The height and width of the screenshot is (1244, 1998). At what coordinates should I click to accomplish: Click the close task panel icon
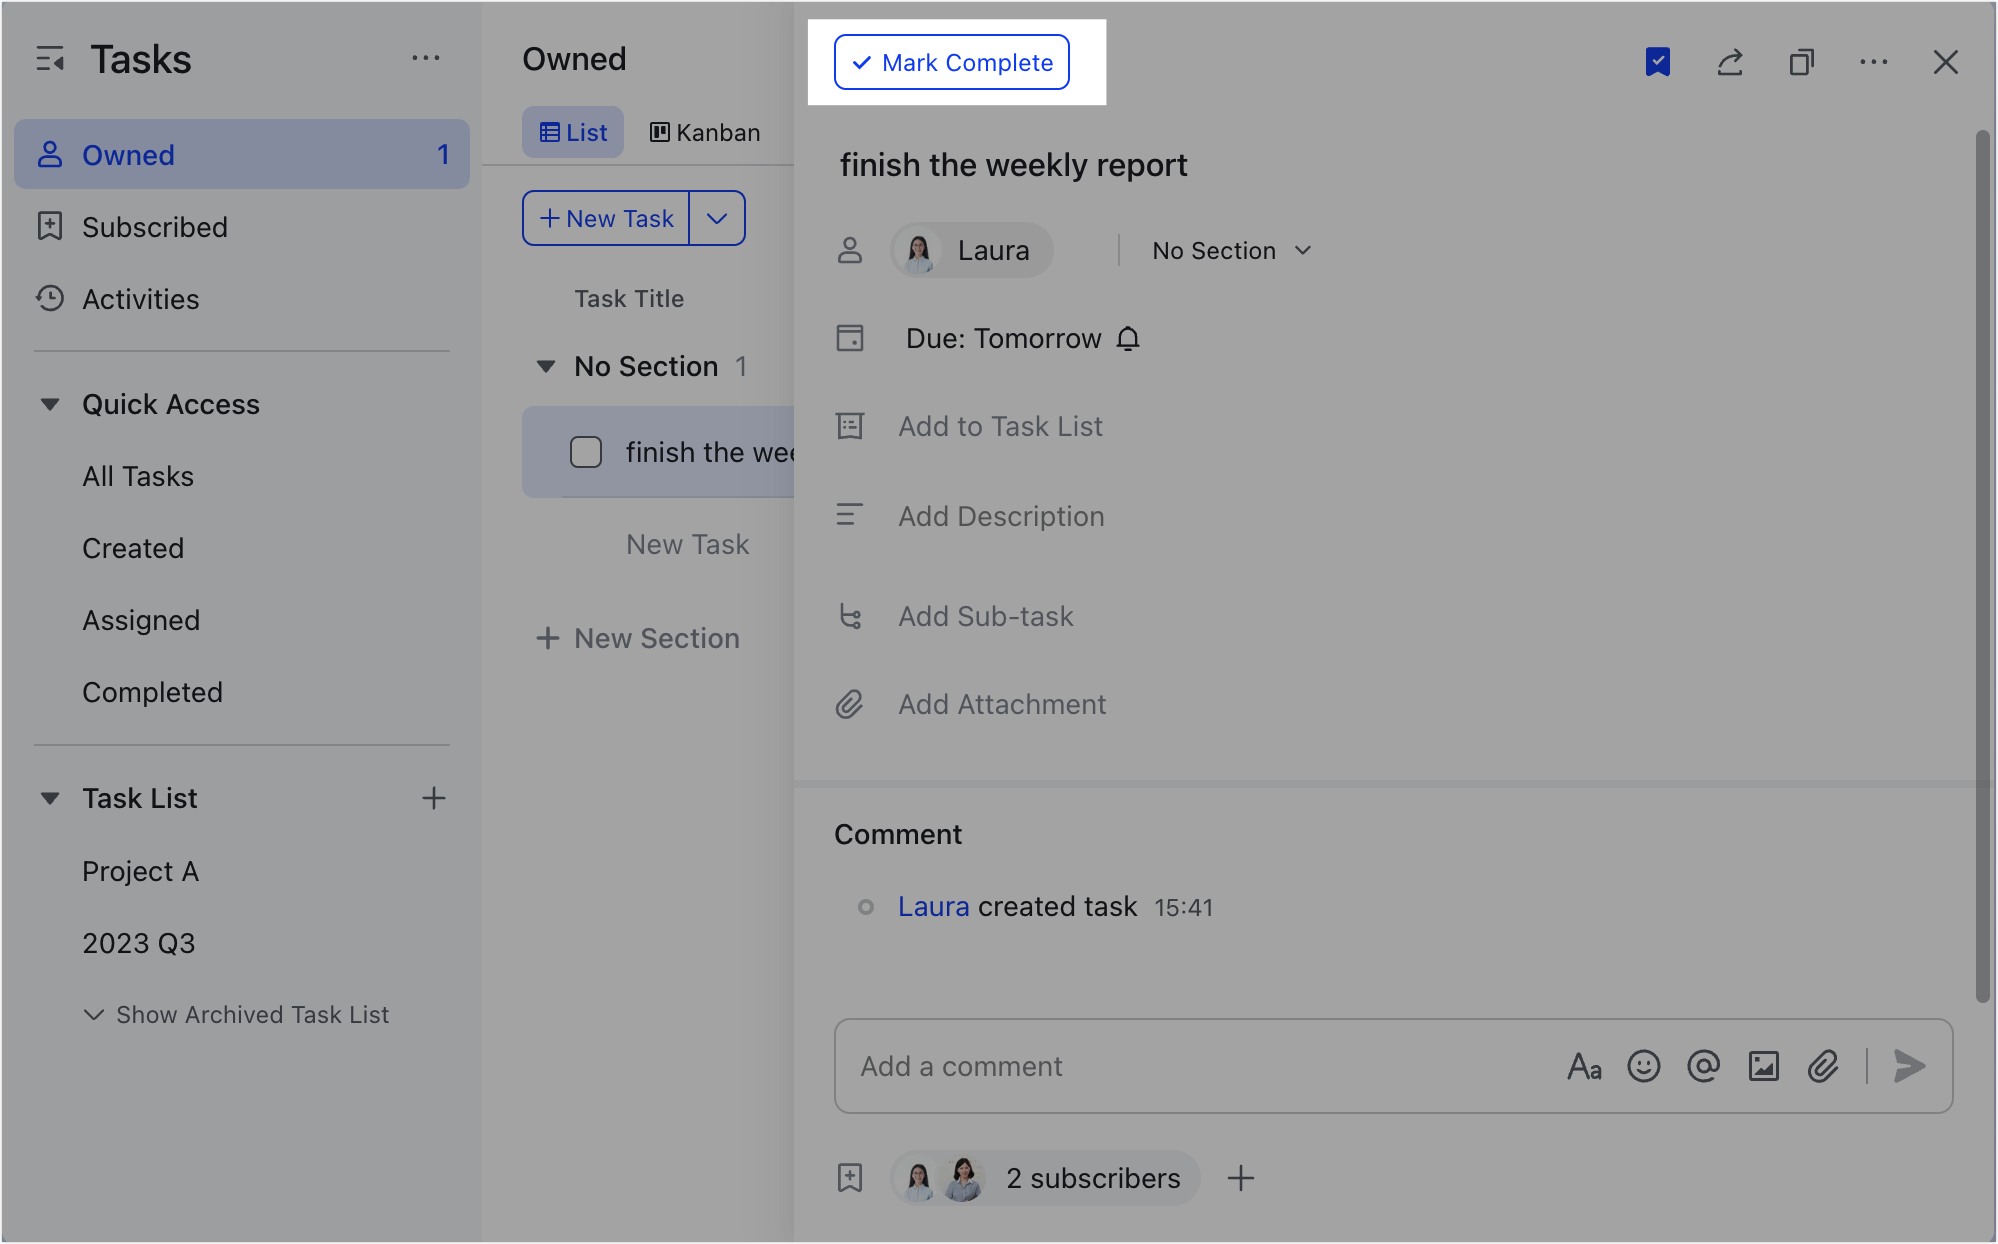coord(1946,62)
